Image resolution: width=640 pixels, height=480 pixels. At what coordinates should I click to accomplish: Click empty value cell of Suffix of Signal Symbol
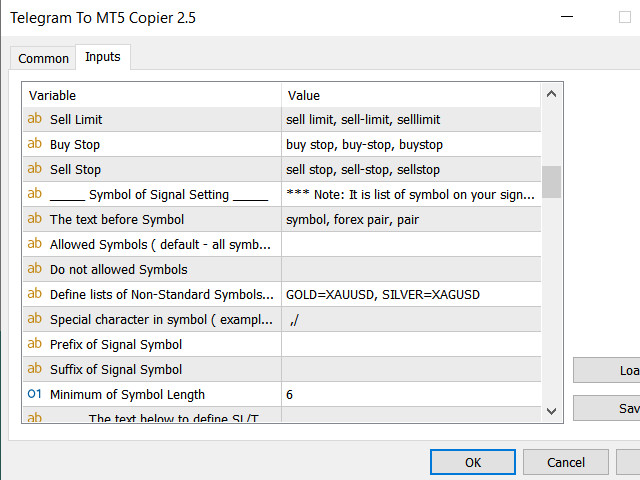tap(411, 369)
